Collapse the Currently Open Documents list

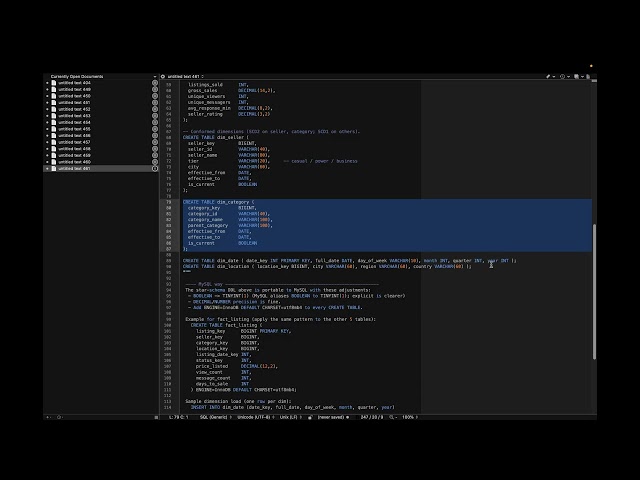pos(155,76)
